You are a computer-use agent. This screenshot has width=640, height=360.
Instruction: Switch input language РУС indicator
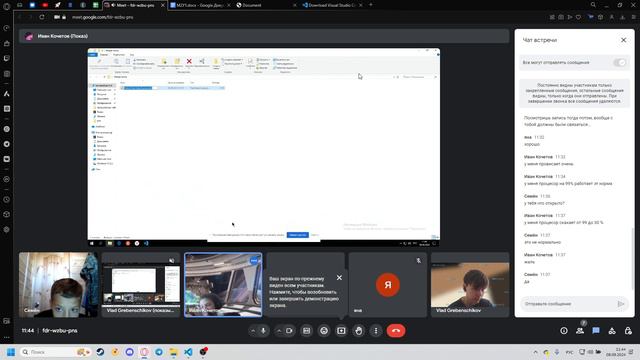(x=569, y=352)
